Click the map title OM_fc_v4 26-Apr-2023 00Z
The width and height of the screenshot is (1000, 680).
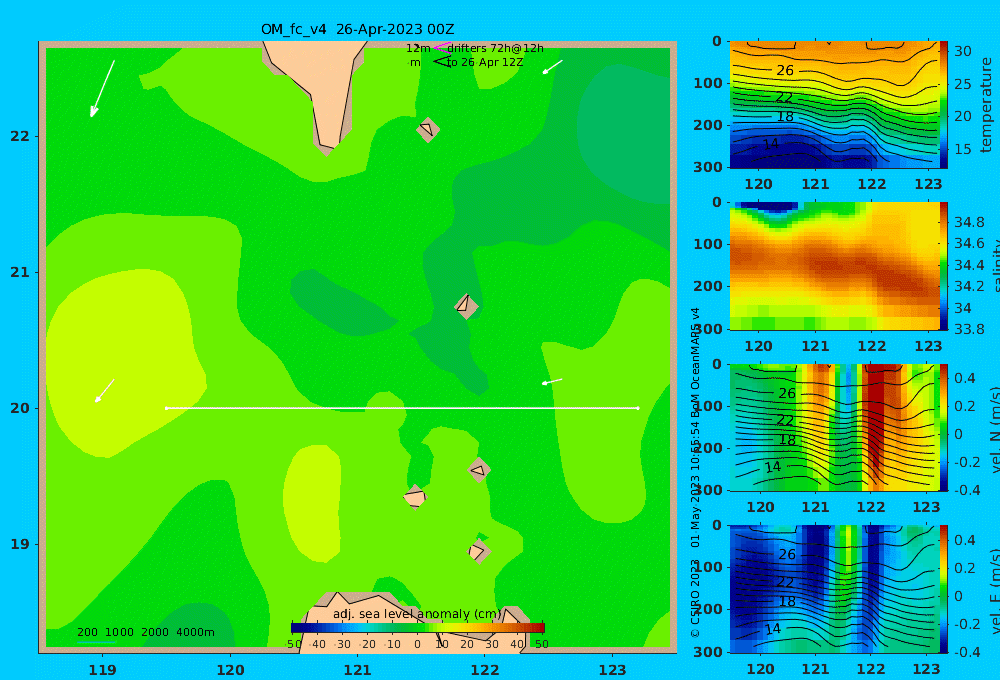coord(357,29)
